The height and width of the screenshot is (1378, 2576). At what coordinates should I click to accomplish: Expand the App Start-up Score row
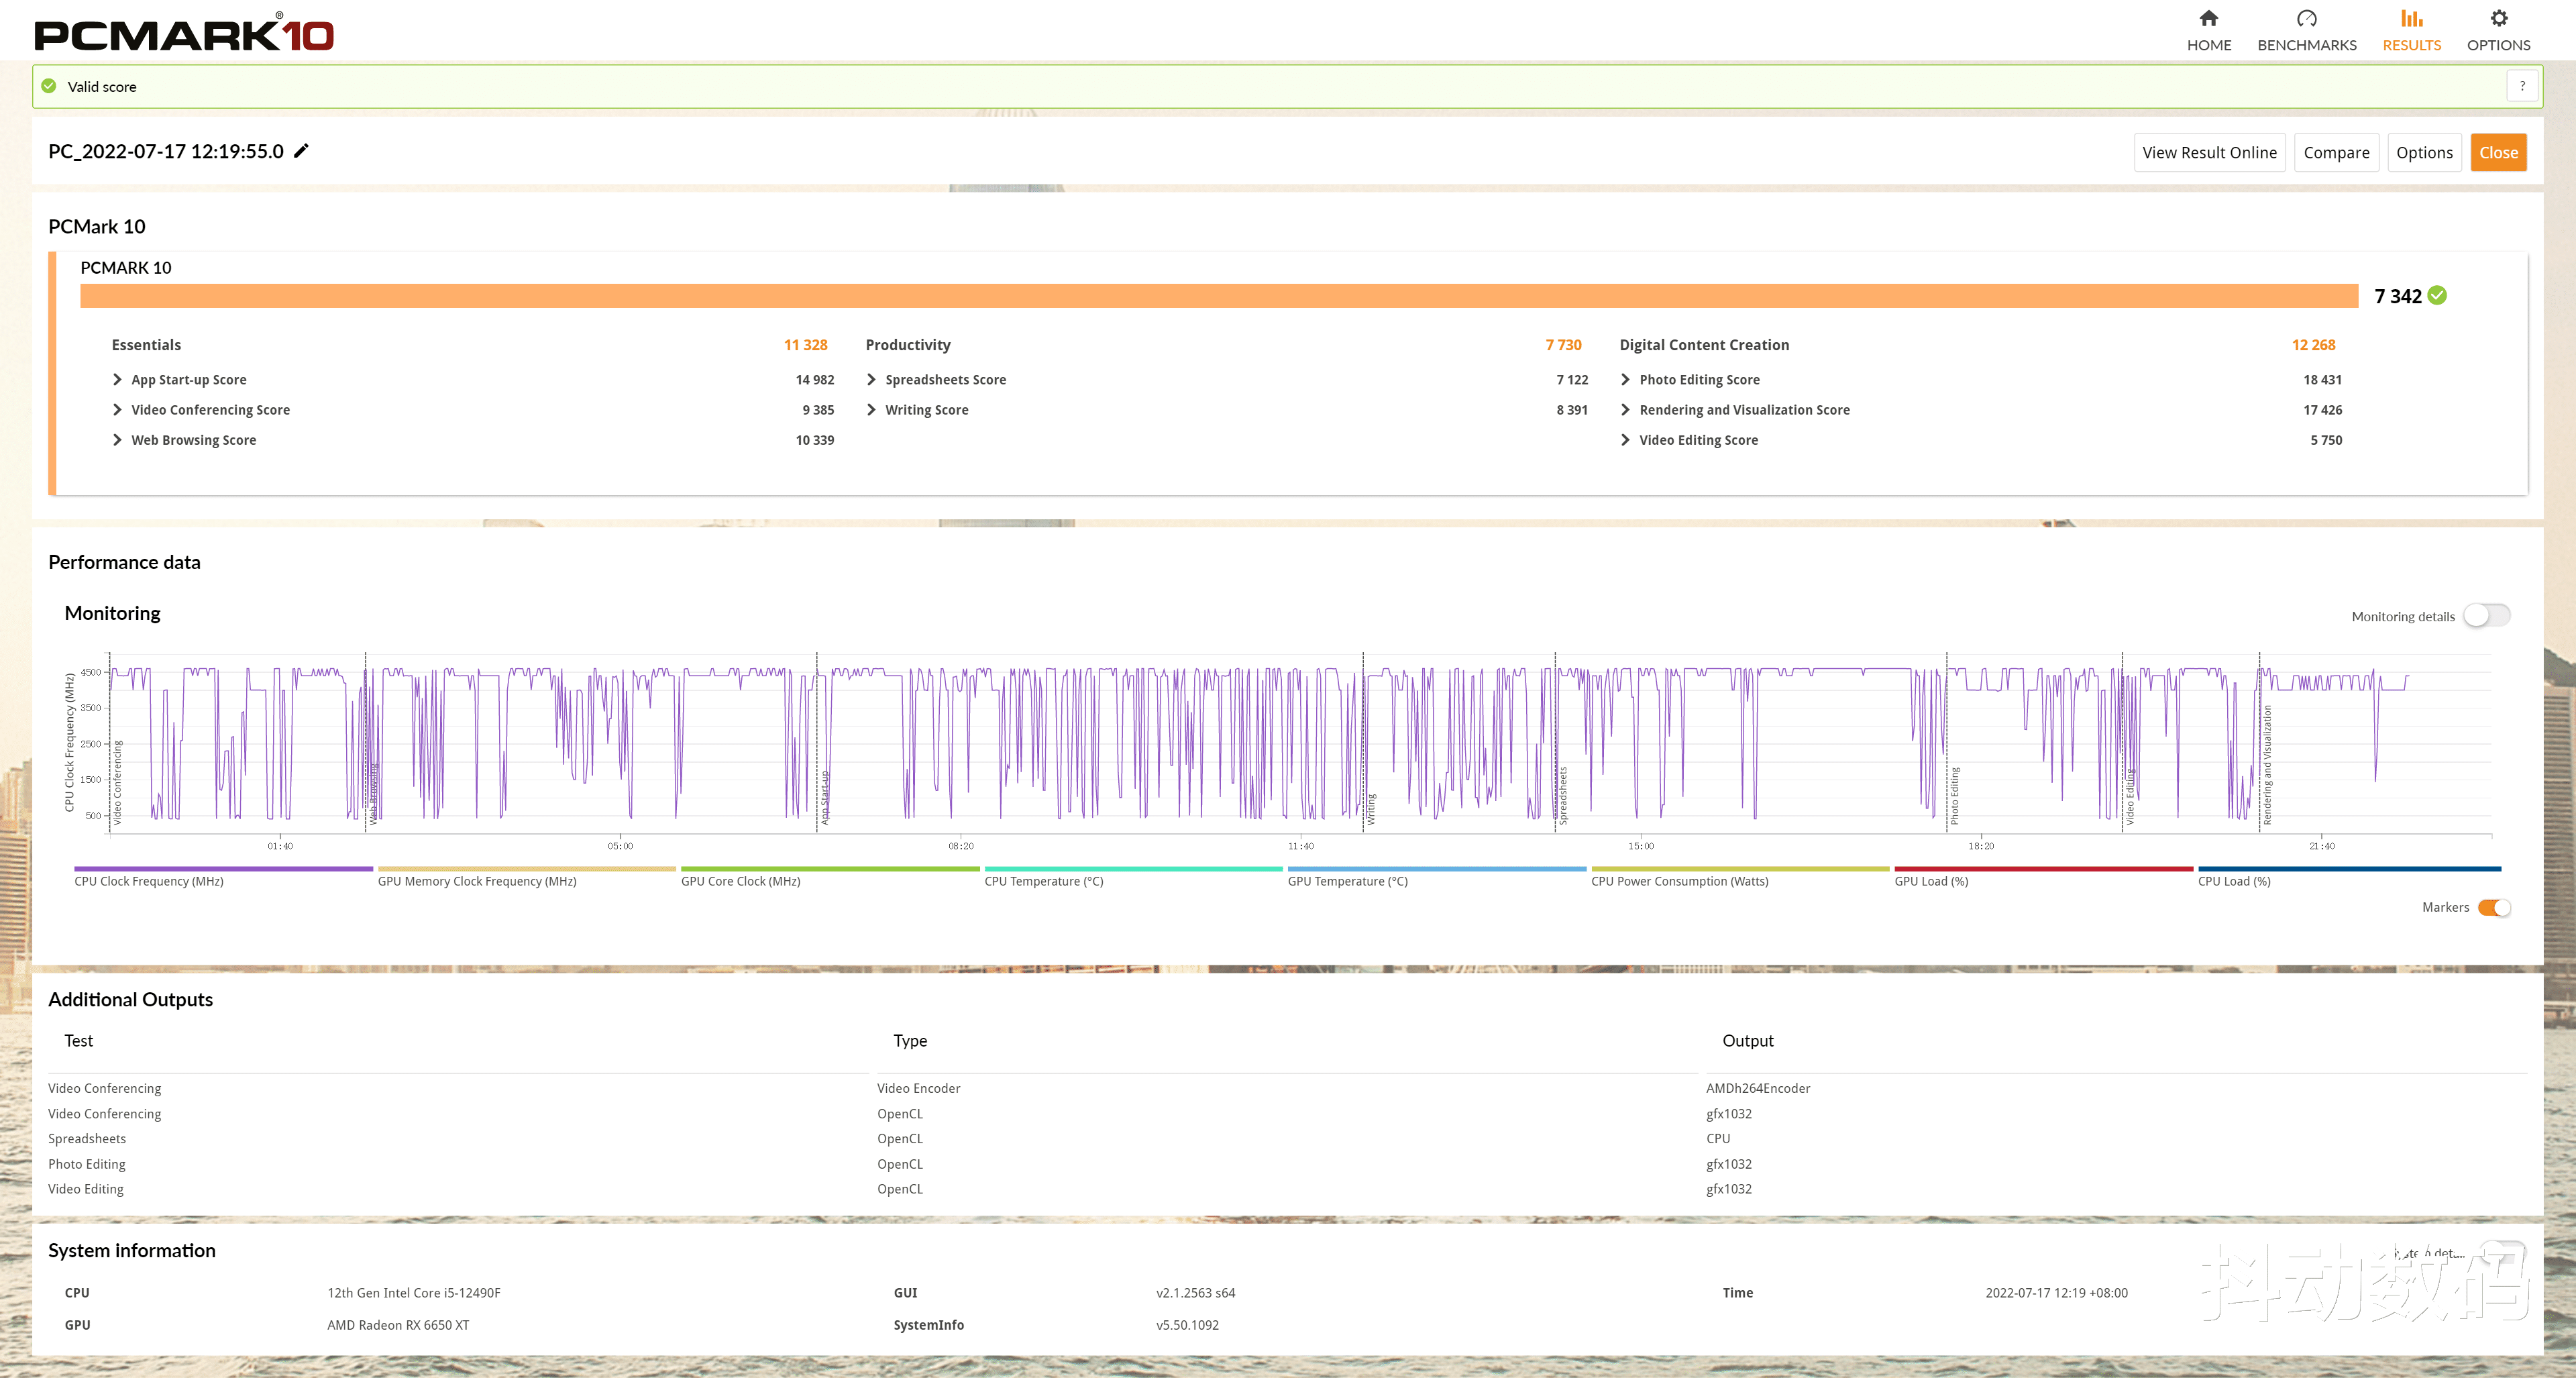[117, 380]
